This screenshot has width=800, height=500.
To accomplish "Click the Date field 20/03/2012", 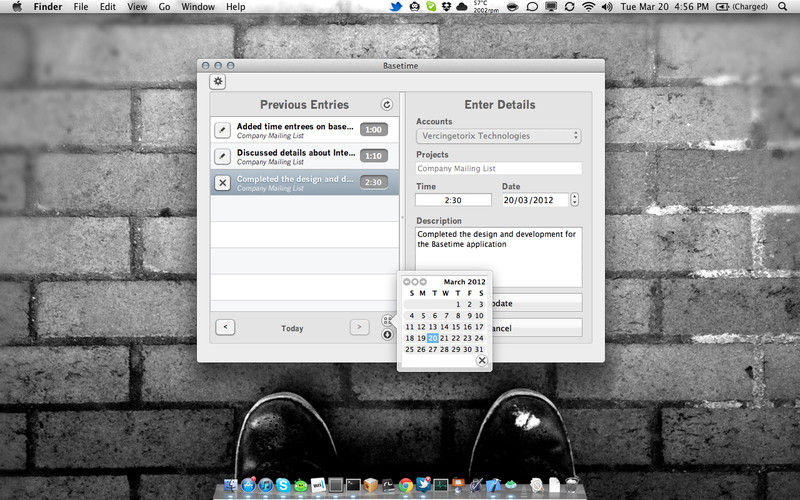I will point(535,200).
